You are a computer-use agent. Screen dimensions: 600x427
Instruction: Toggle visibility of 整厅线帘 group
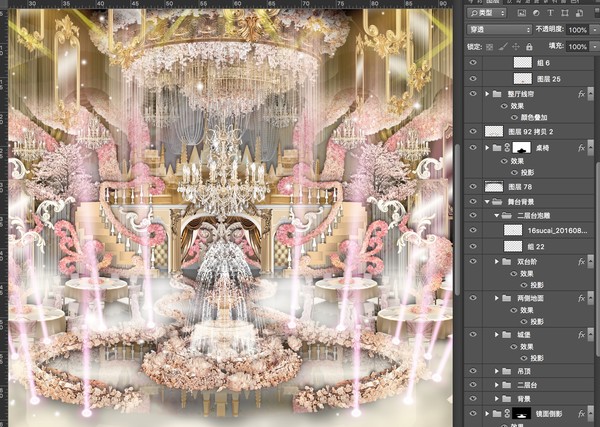click(x=473, y=94)
